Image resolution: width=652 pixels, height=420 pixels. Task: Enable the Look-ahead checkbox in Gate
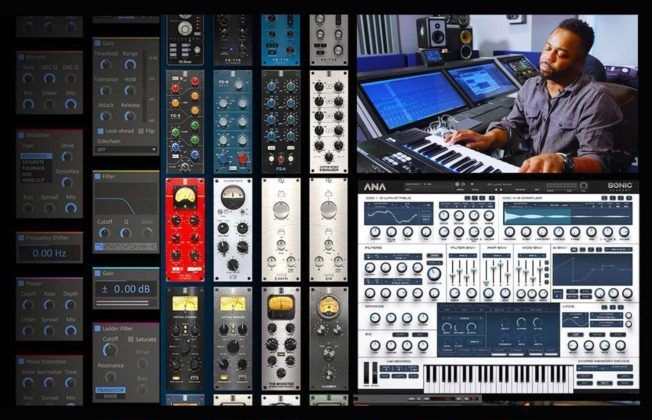click(x=100, y=131)
